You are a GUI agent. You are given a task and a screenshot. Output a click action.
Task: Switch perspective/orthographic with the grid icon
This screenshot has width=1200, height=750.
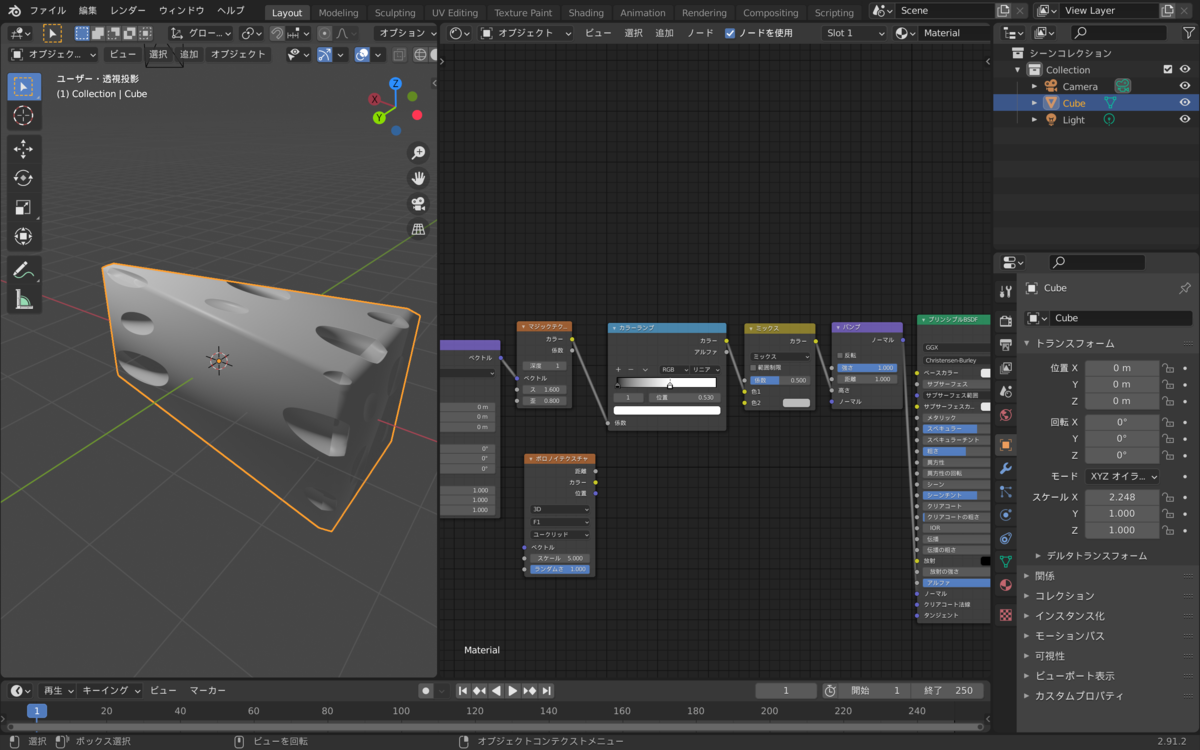click(419, 229)
